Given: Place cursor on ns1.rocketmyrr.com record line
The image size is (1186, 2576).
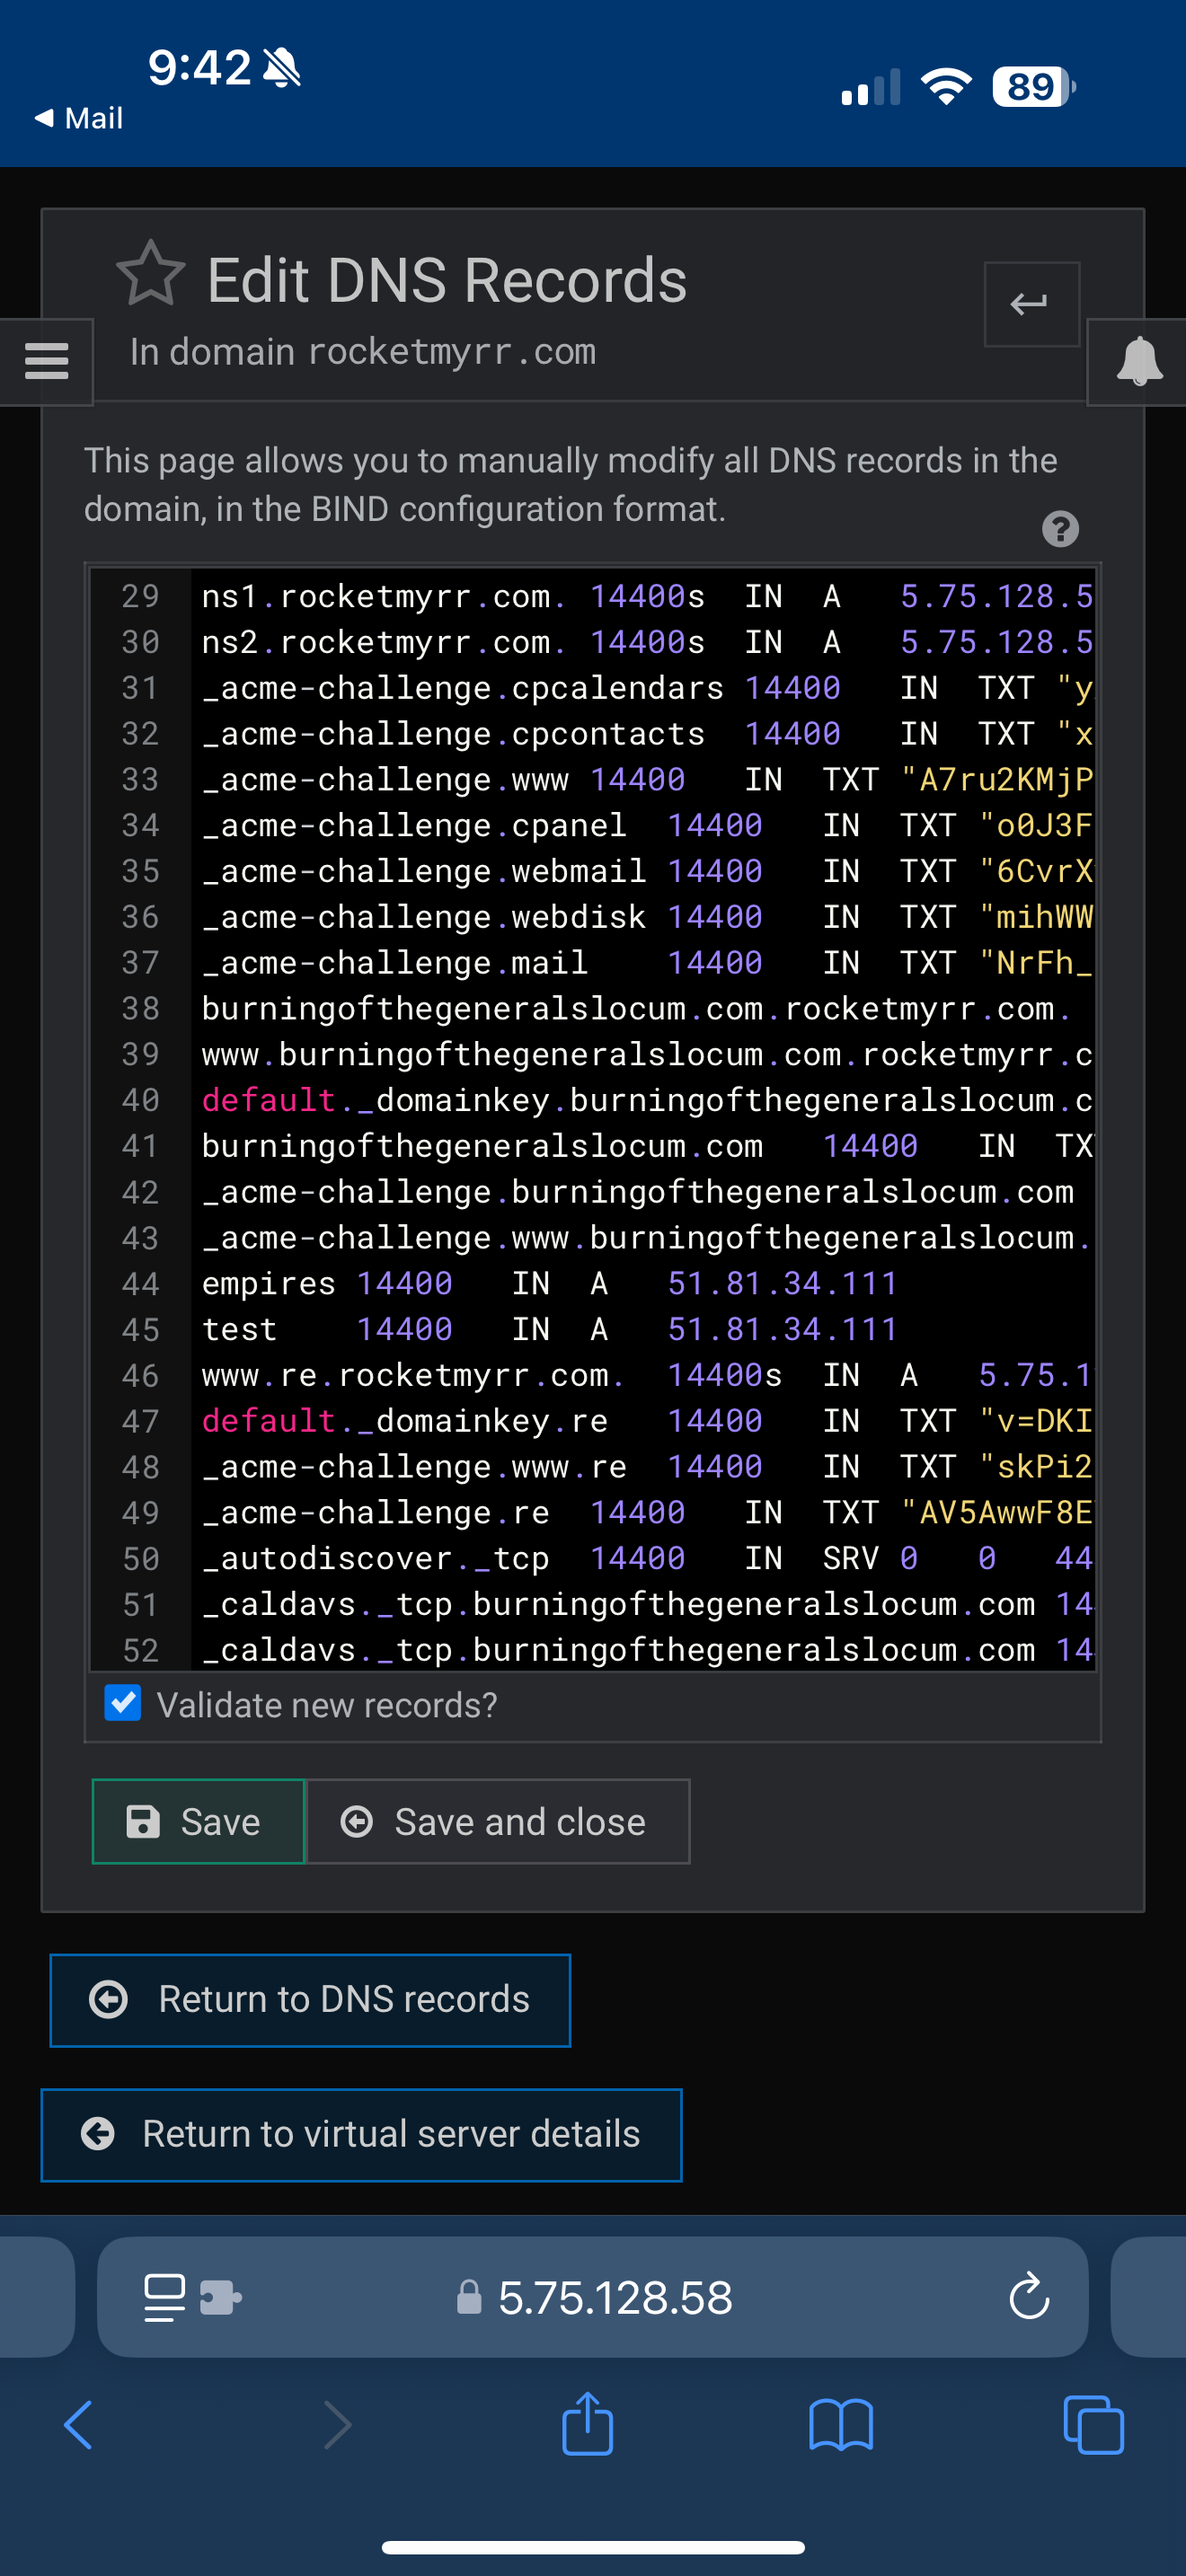Looking at the screenshot, I should click(x=646, y=597).
